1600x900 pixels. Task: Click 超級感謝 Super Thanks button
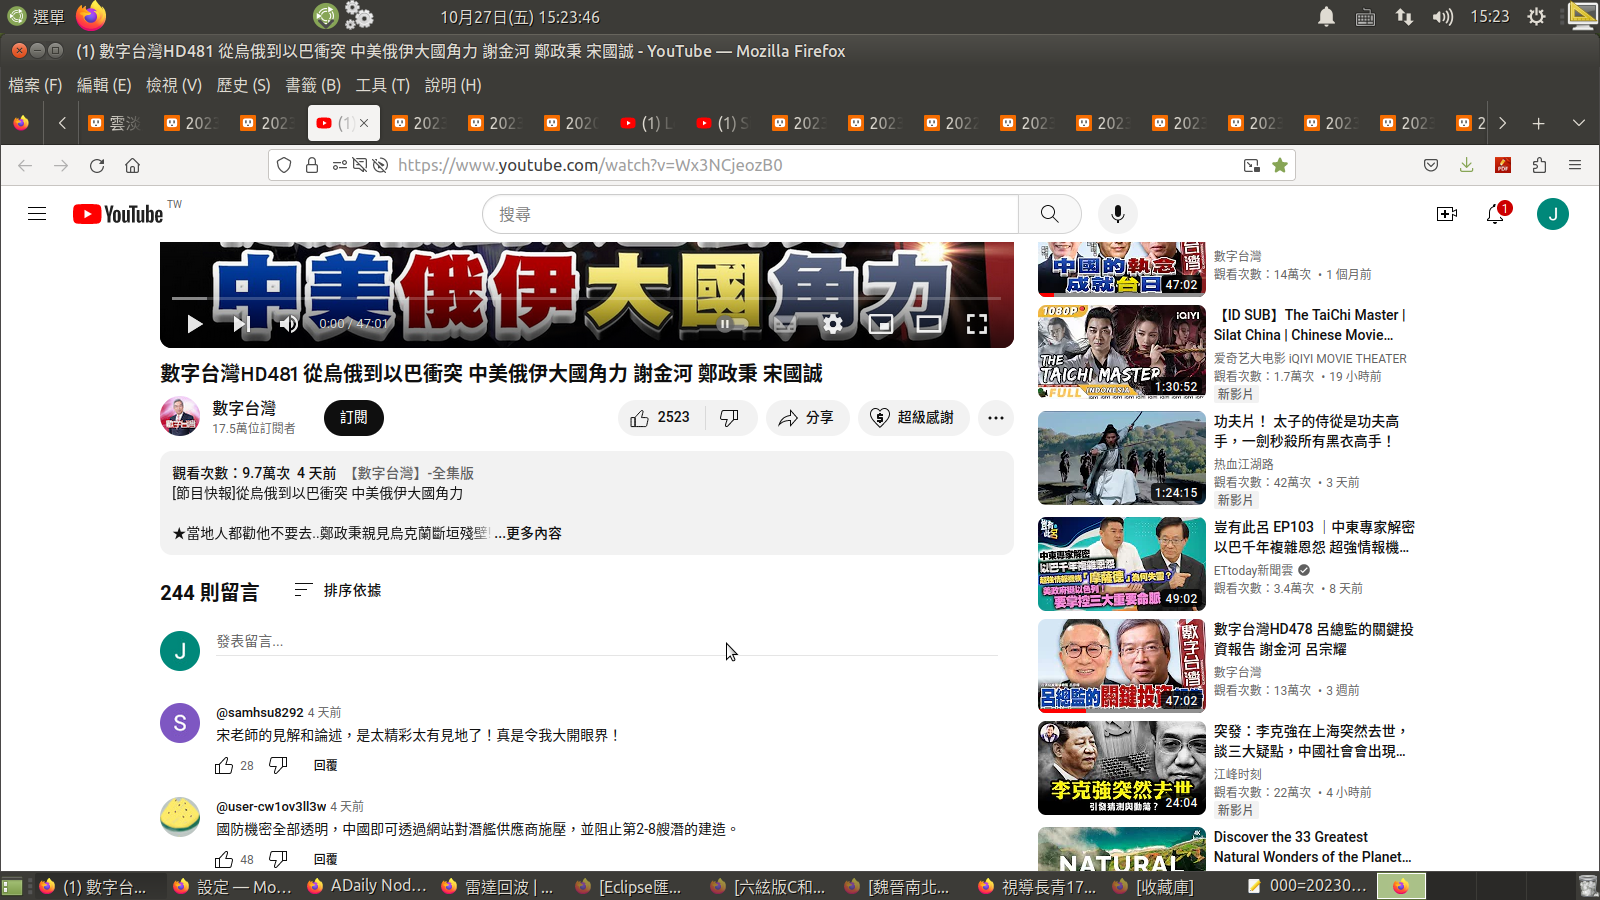[913, 418]
